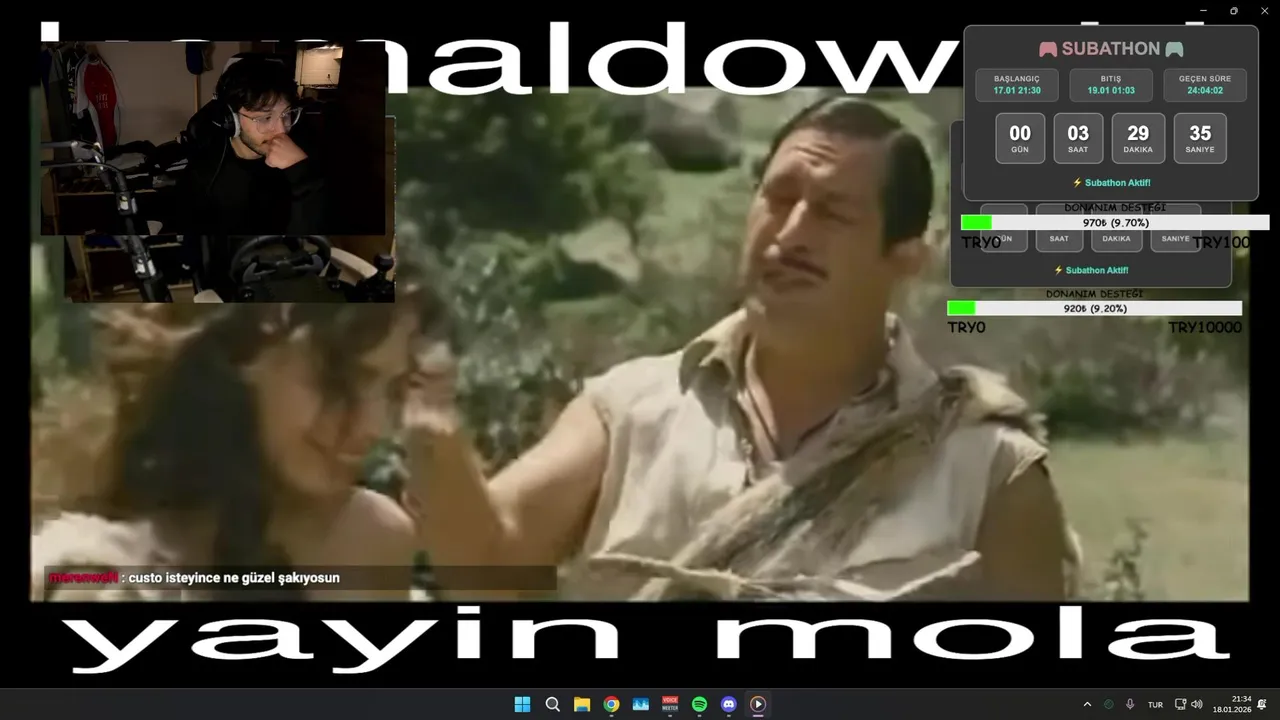
Task: Click the top Subathon Aktif! status text
Action: point(1111,183)
